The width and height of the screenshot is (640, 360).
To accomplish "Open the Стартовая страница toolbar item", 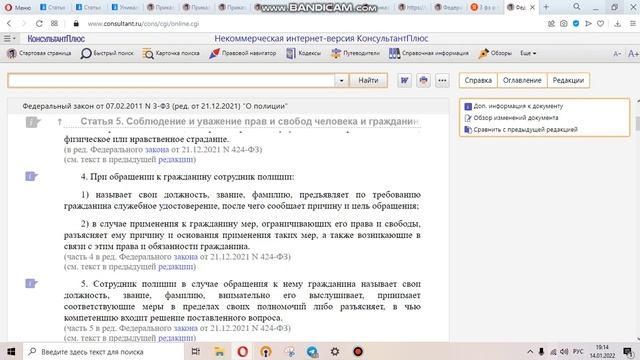I will click(39, 53).
